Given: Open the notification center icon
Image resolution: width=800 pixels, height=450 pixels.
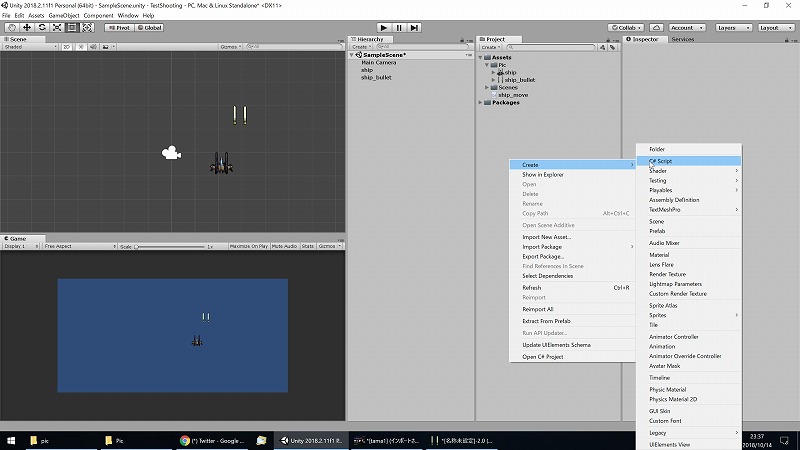Looking at the screenshot, I should click(784, 440).
